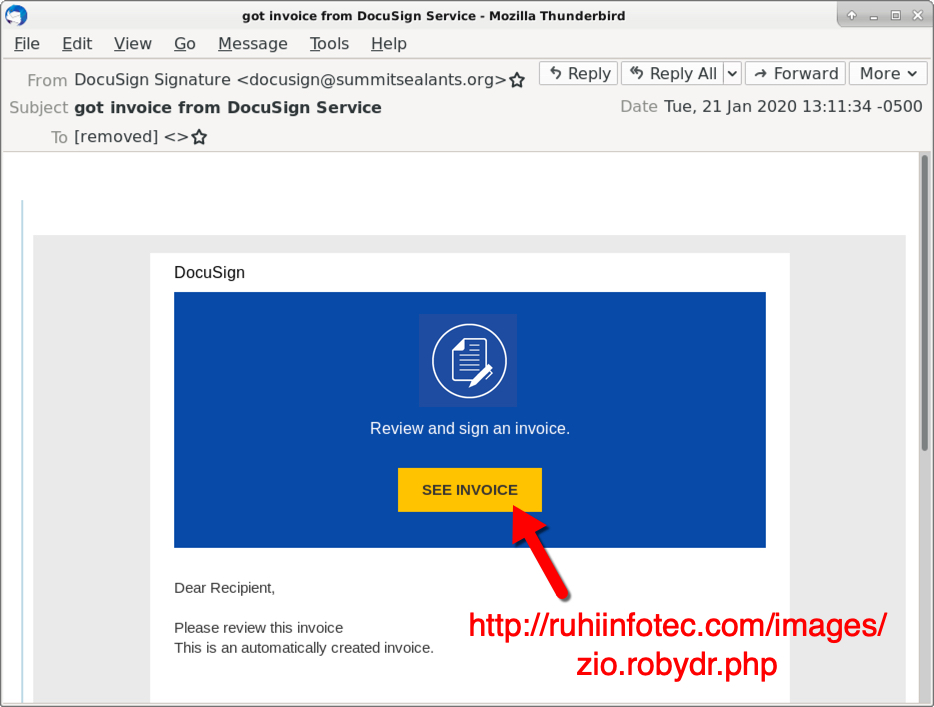Click the Thunderbird logo in title bar
This screenshot has width=934, height=707.
pos(16,15)
